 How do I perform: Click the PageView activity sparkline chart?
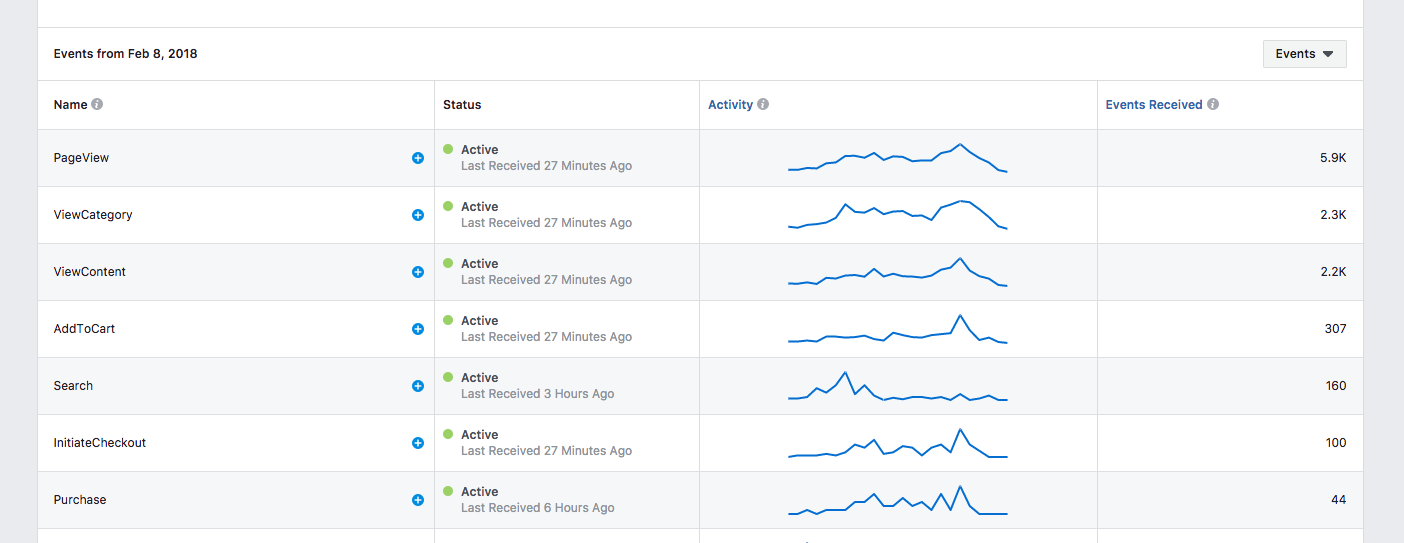[898, 158]
